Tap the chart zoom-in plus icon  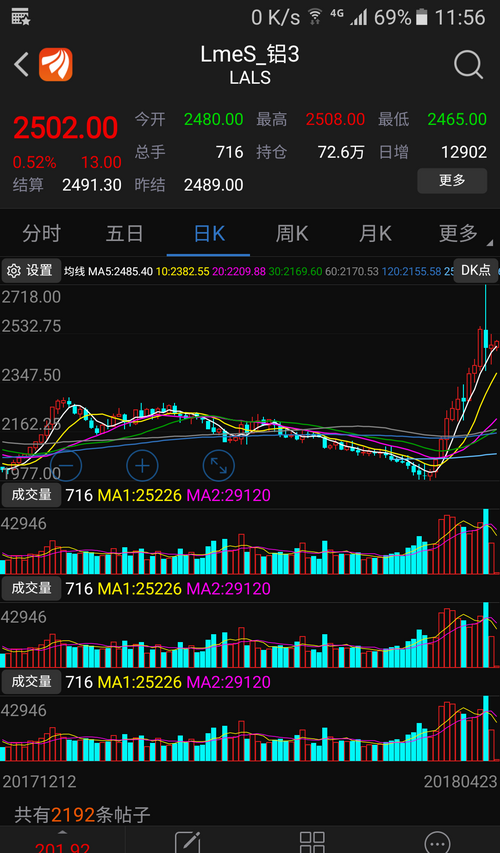point(143,466)
